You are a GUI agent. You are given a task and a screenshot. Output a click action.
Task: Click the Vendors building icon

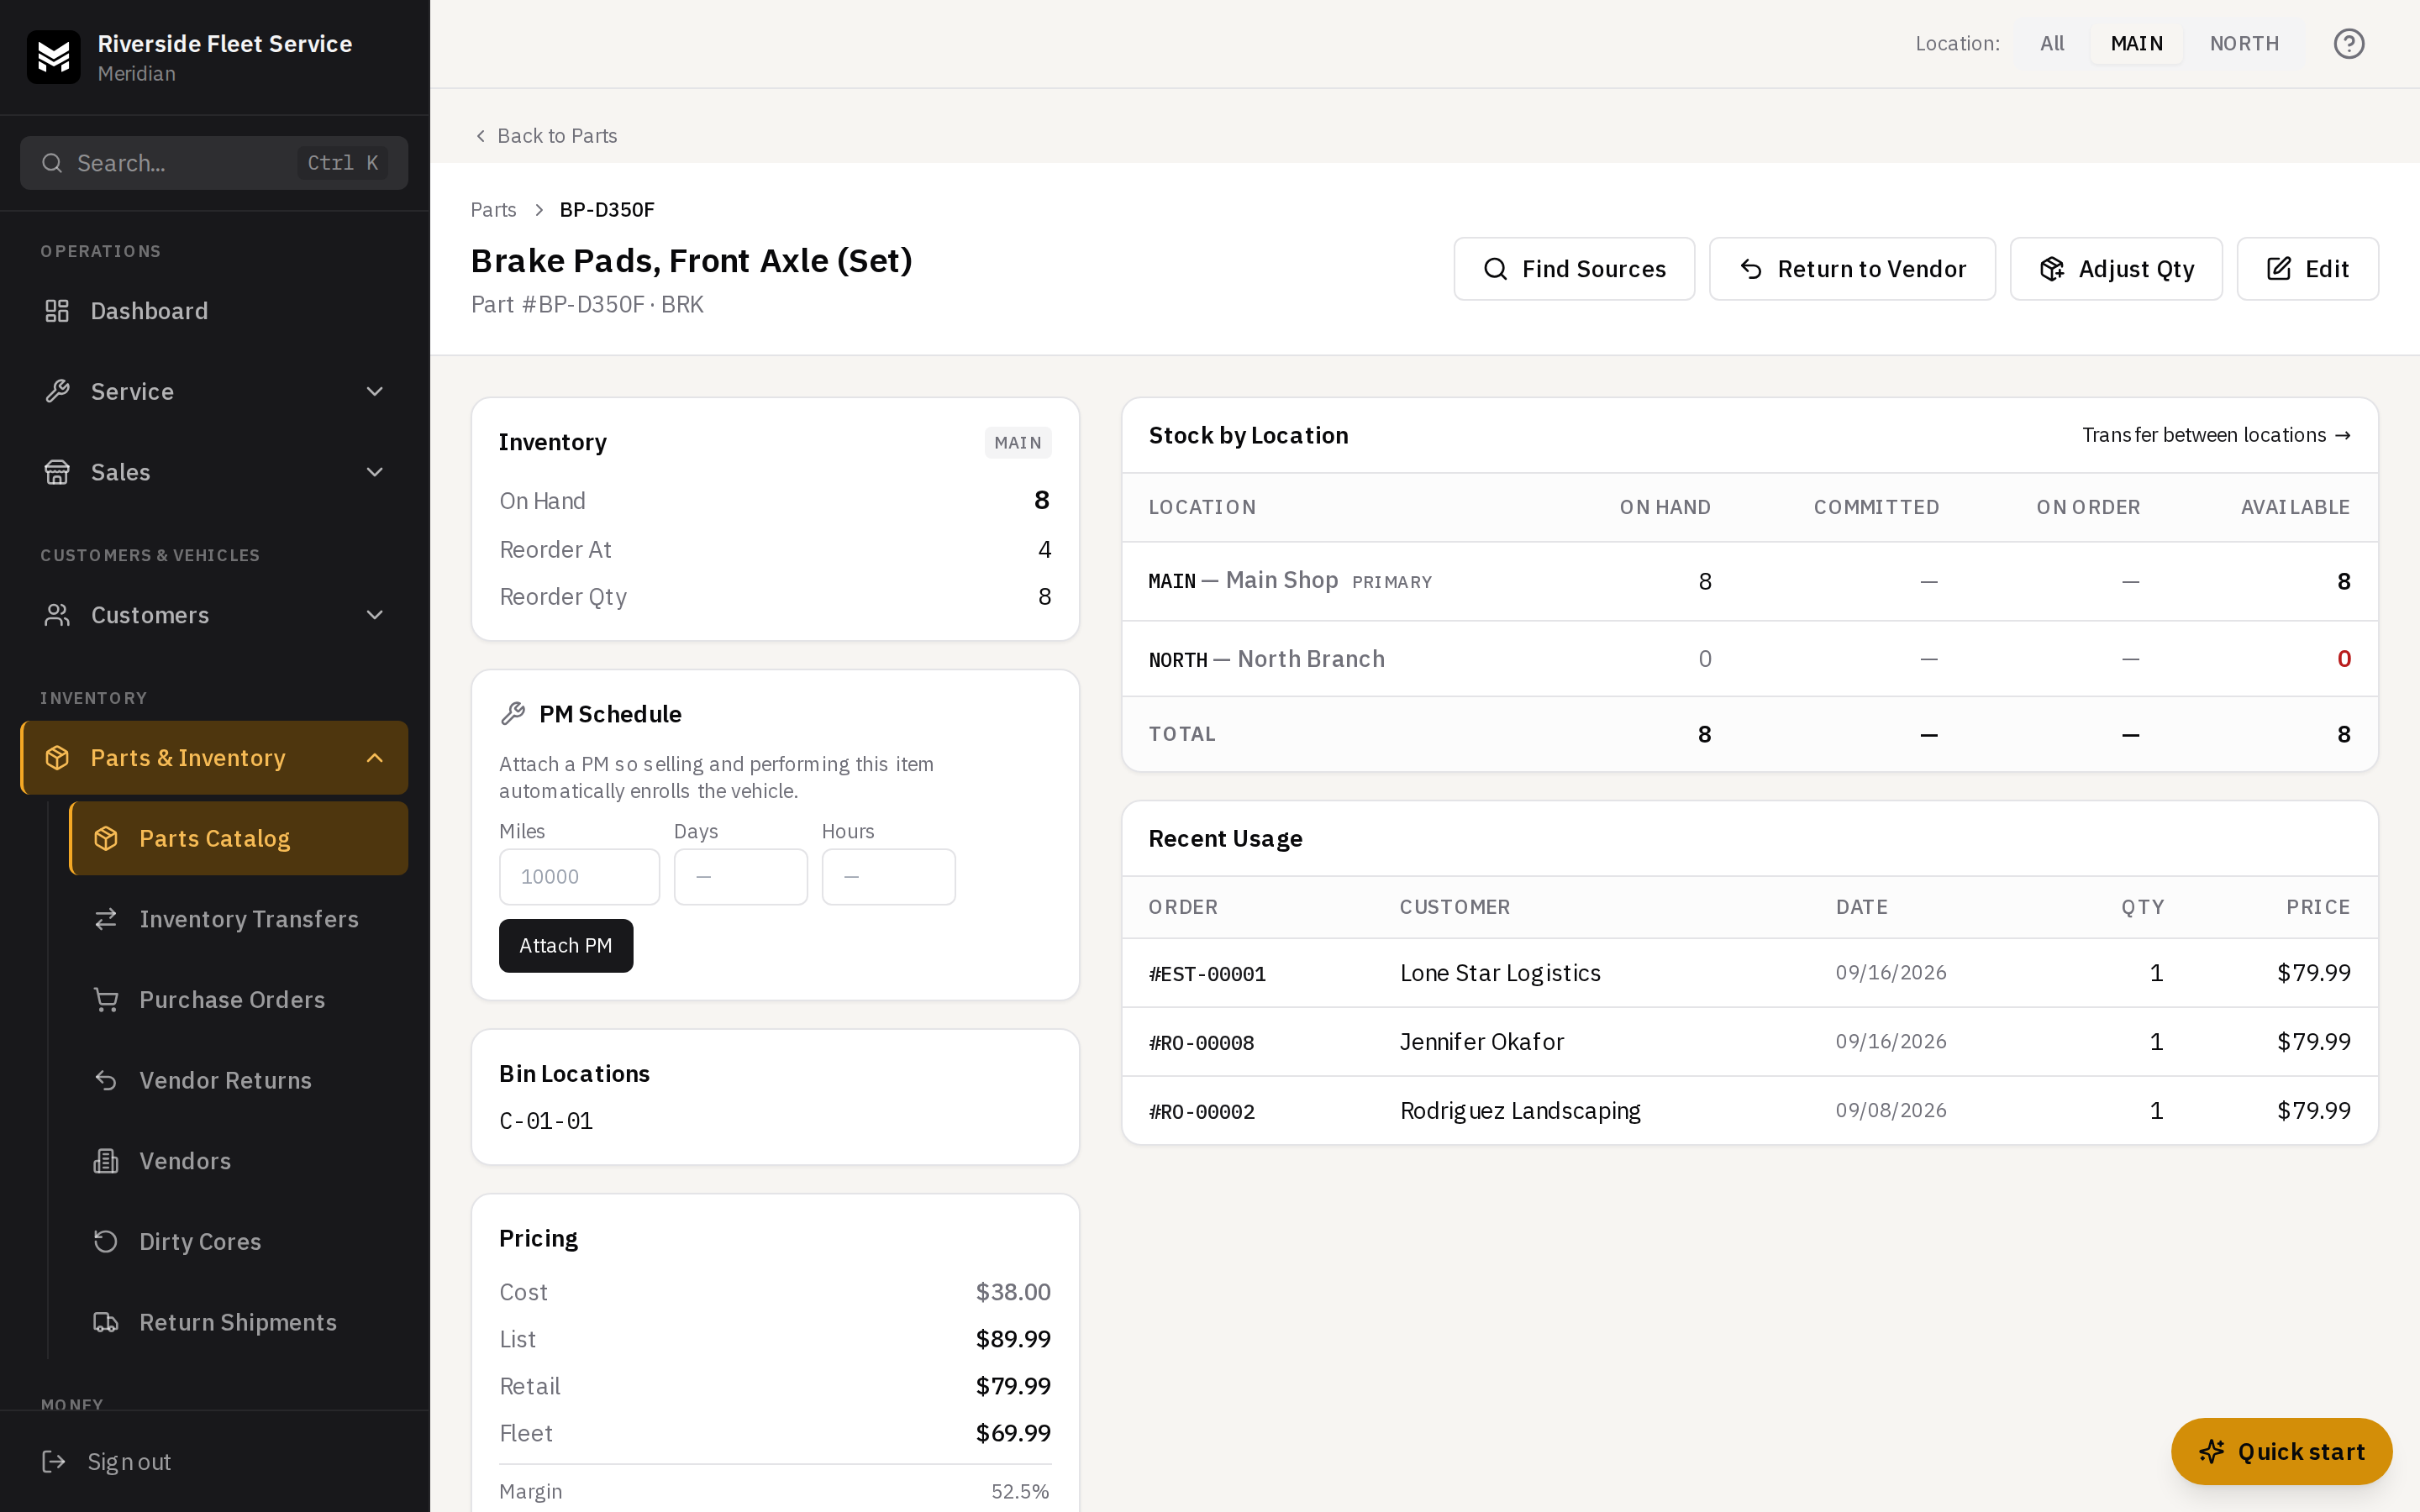coord(106,1161)
